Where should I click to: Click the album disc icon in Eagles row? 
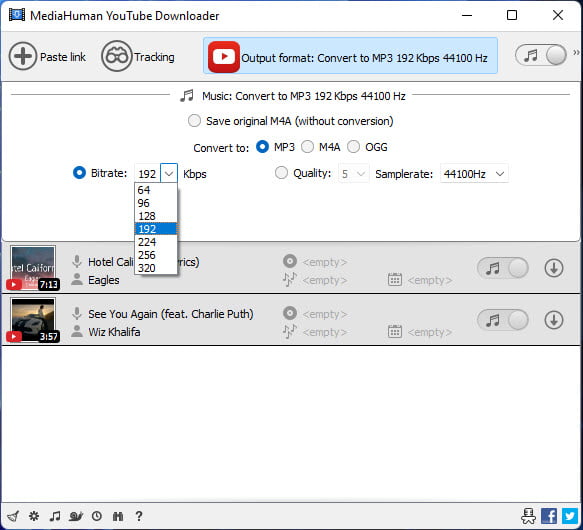click(x=290, y=261)
